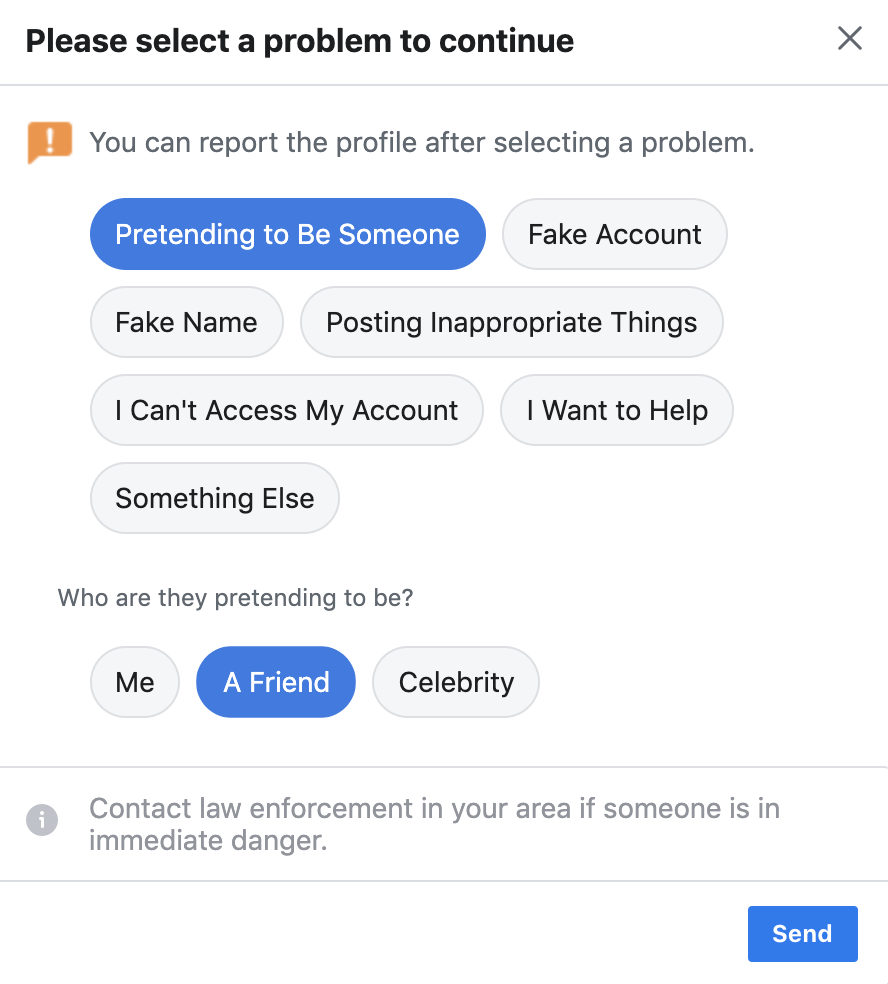Click the orange exclamation report icon
The width and height of the screenshot is (888, 984).
click(50, 142)
